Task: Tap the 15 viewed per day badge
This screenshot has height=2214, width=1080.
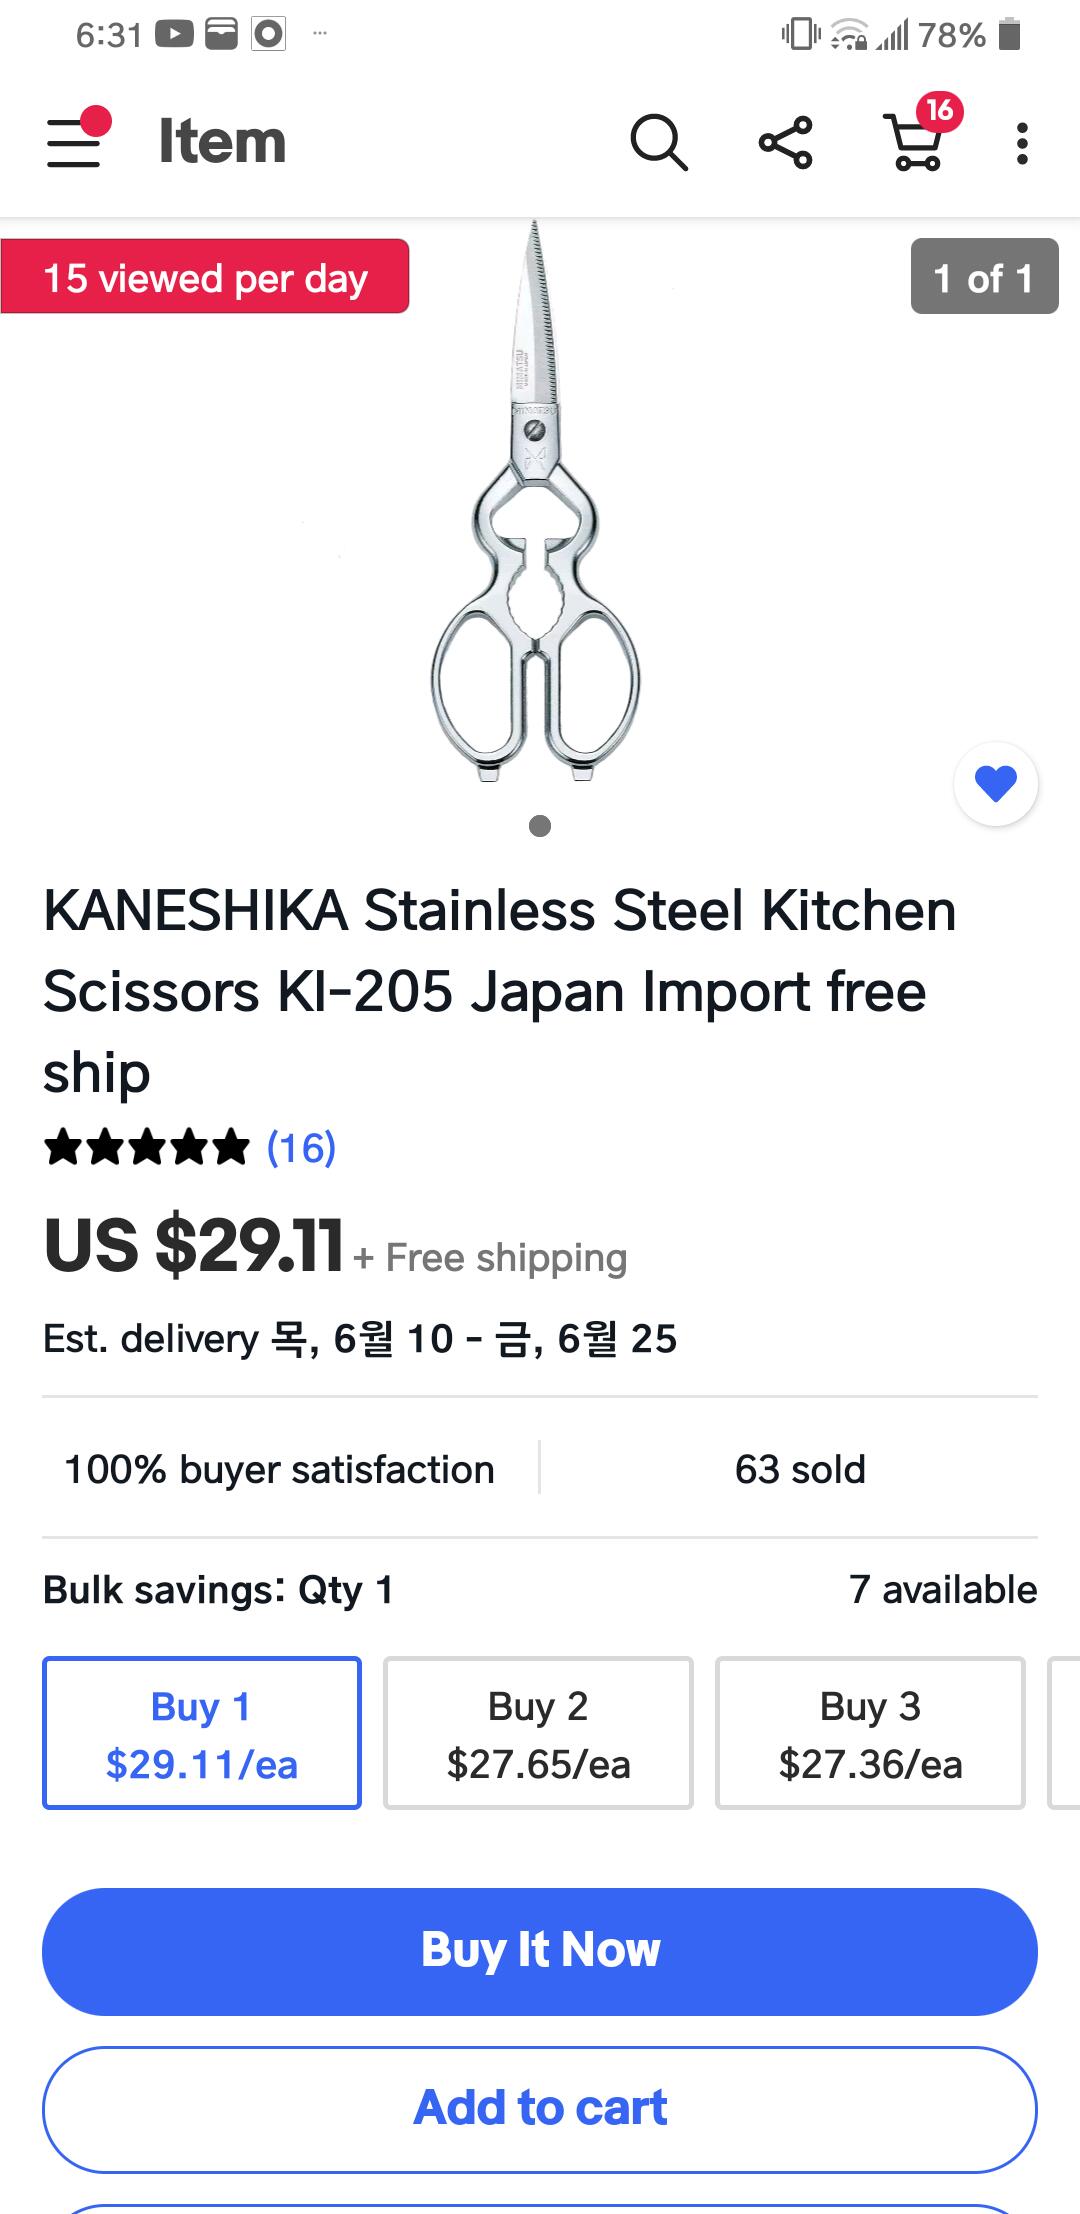Action: (x=205, y=277)
